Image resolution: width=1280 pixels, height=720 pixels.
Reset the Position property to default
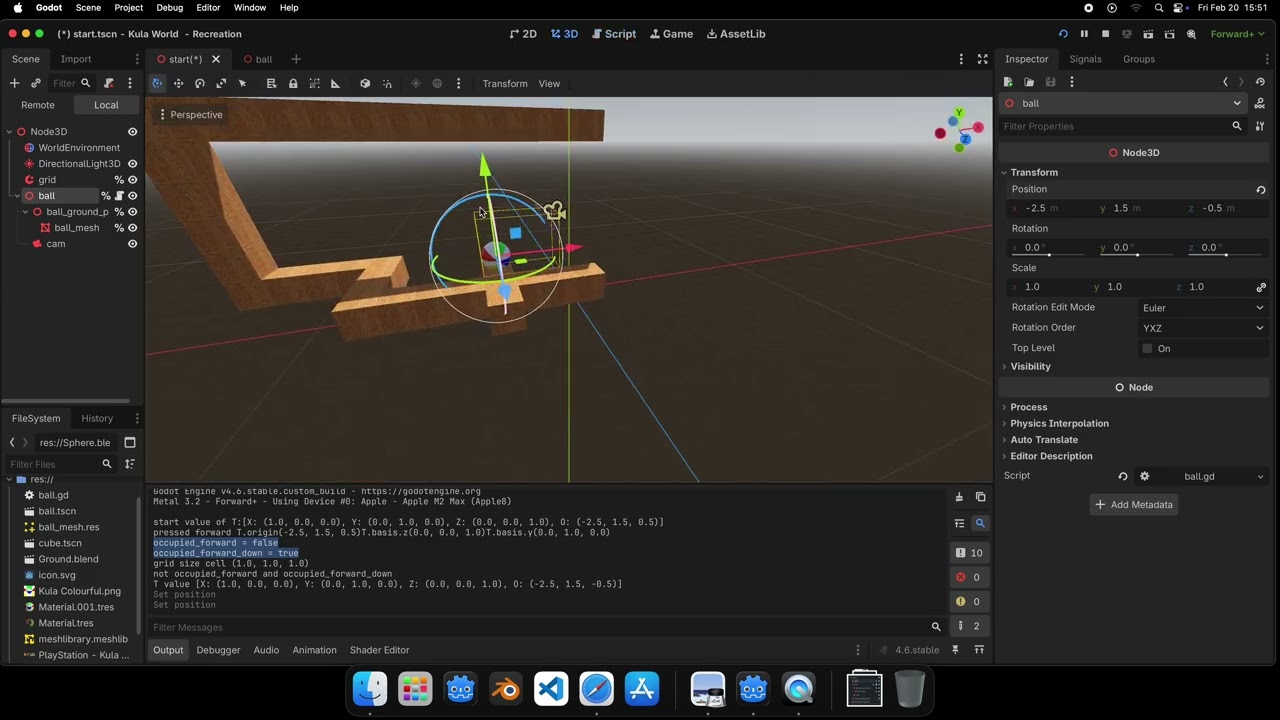click(1261, 190)
